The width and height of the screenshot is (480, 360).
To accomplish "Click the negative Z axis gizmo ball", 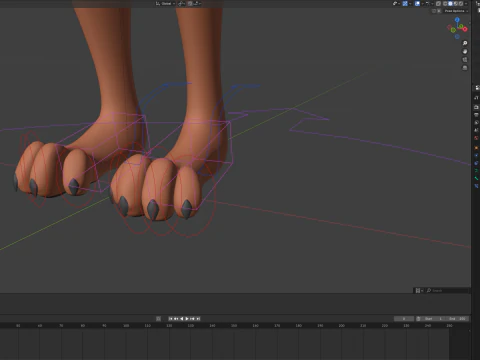I will coord(457,37).
